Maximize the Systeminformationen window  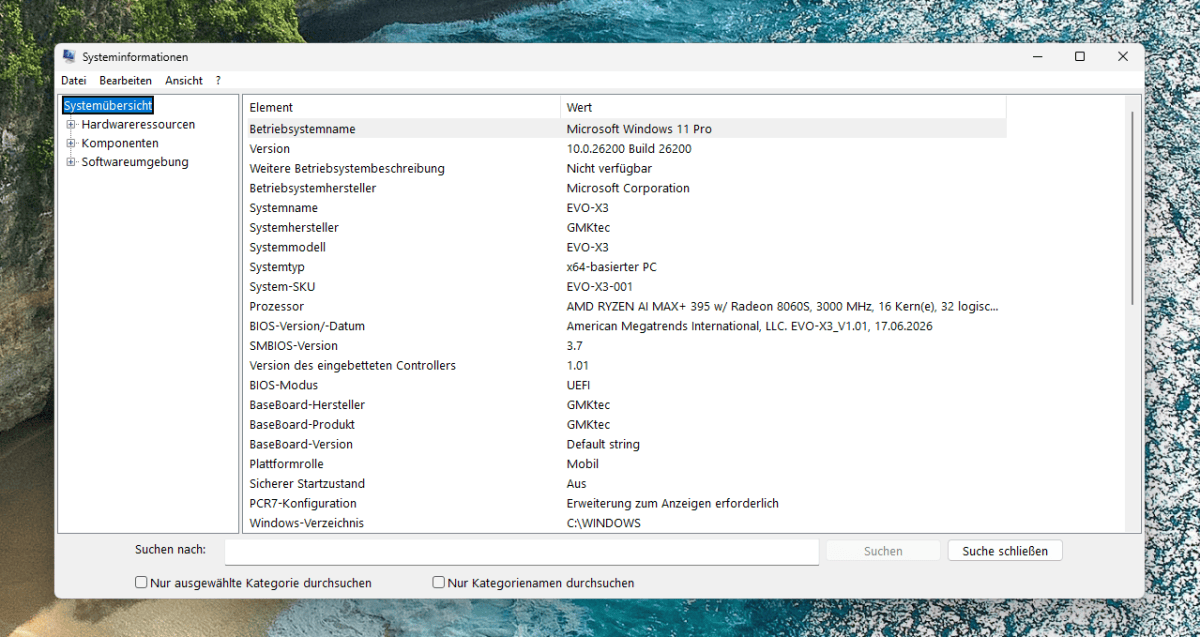pyautogui.click(x=1080, y=57)
